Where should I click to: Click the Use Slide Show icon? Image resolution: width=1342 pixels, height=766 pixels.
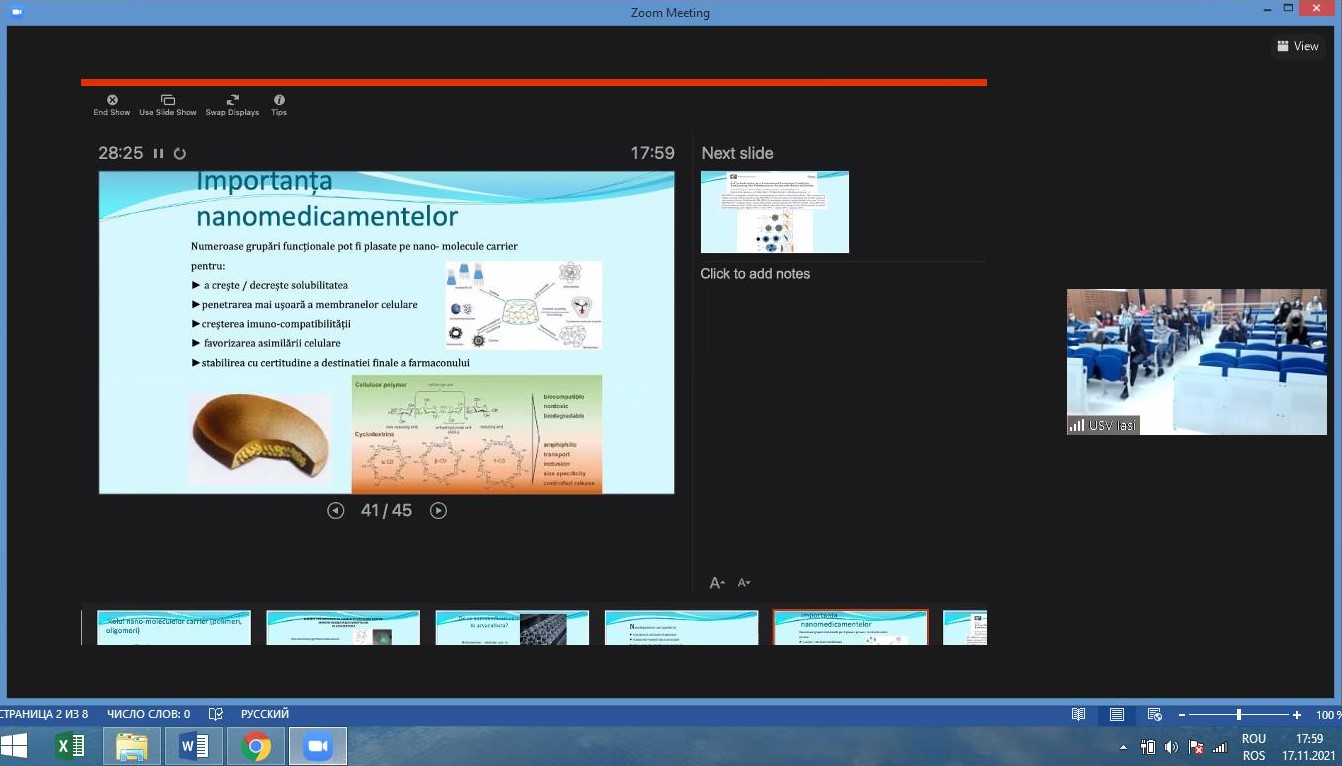[x=168, y=101]
